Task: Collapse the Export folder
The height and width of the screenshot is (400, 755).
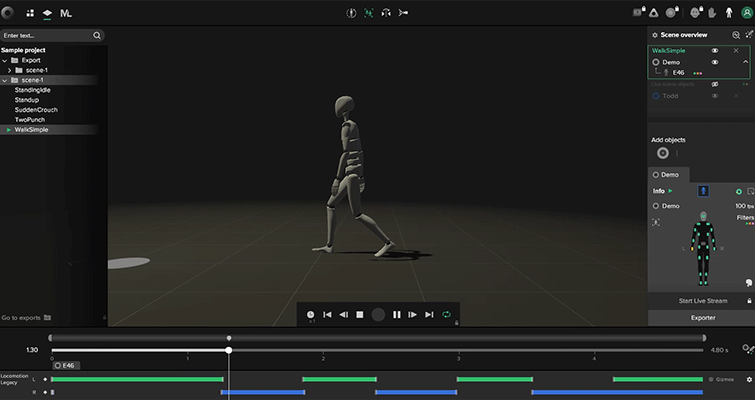Action: pyautogui.click(x=5, y=61)
